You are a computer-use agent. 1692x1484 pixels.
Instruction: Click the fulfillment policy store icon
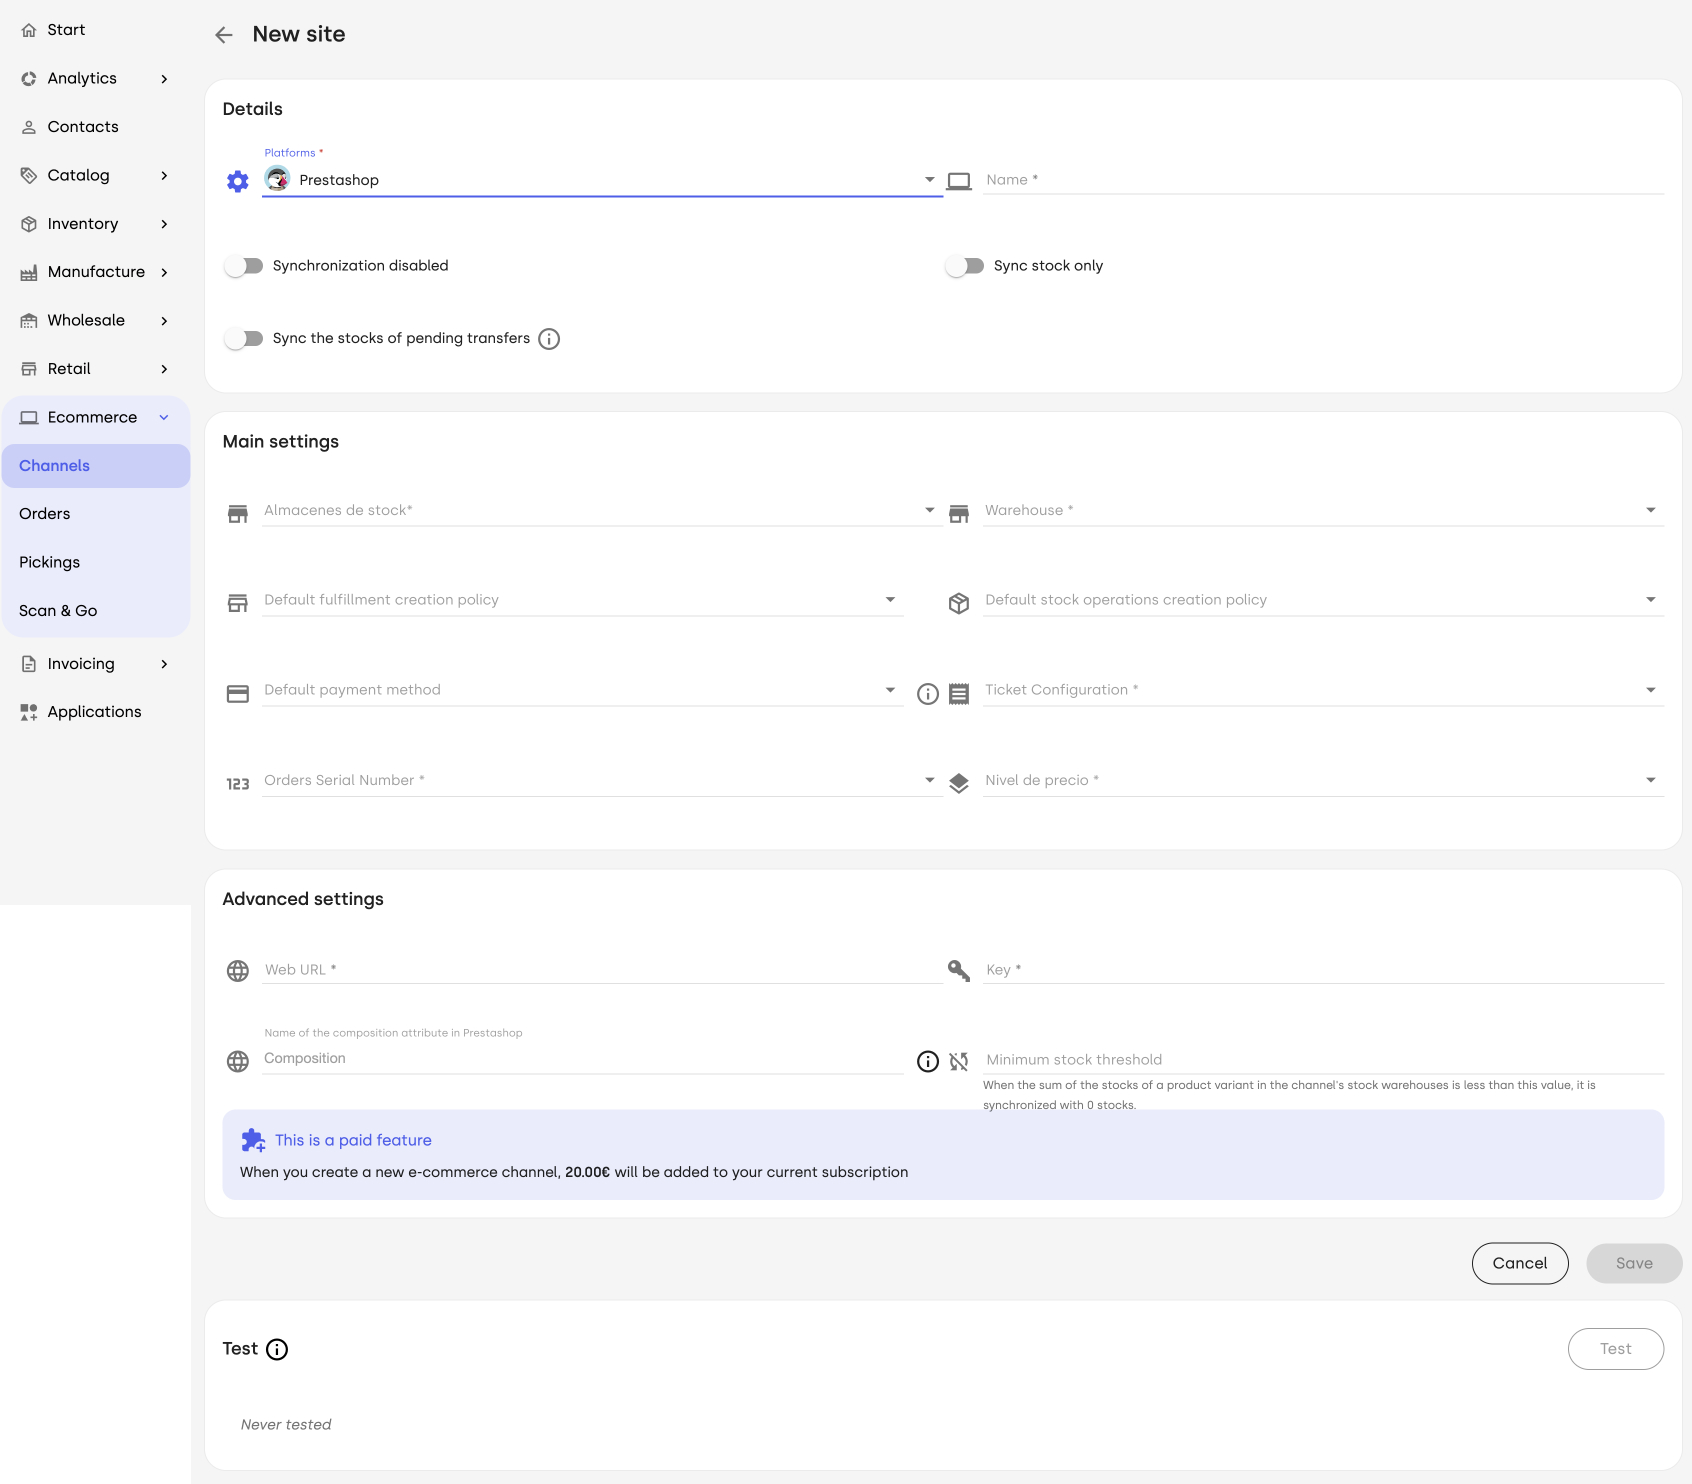[238, 603]
